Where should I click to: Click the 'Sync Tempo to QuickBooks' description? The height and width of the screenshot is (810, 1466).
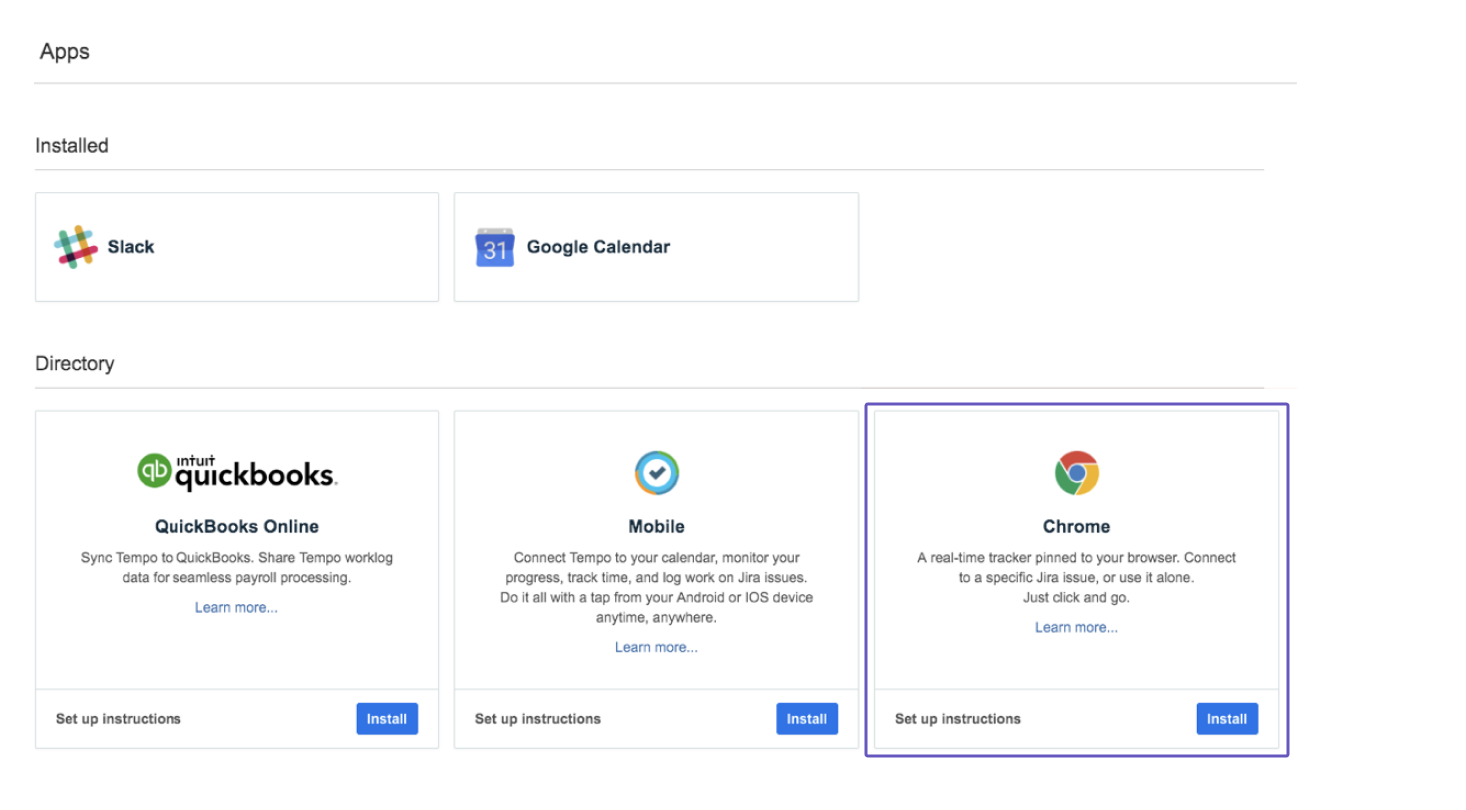(237, 567)
